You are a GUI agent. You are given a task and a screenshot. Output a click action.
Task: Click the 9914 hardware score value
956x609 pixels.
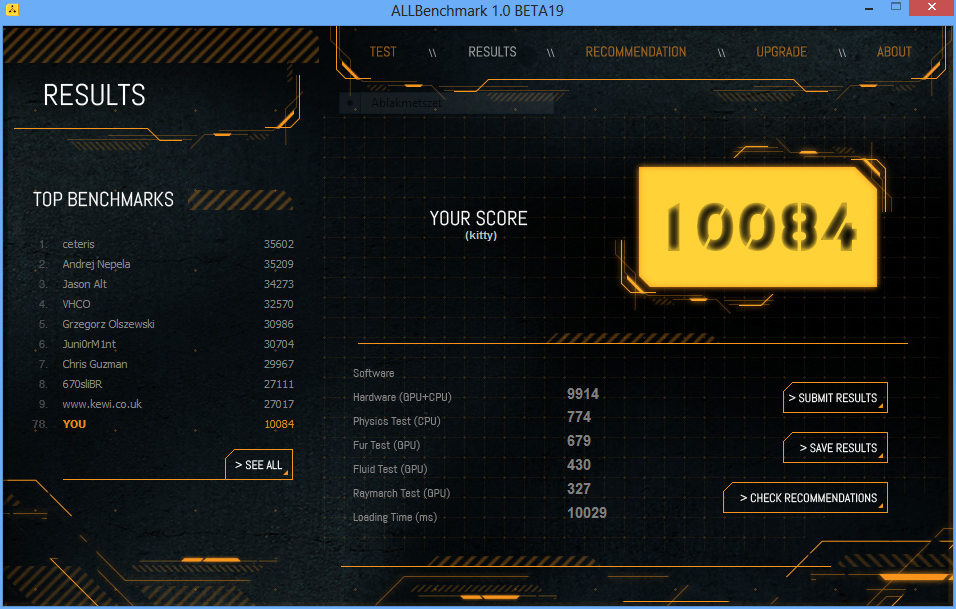[x=583, y=394]
